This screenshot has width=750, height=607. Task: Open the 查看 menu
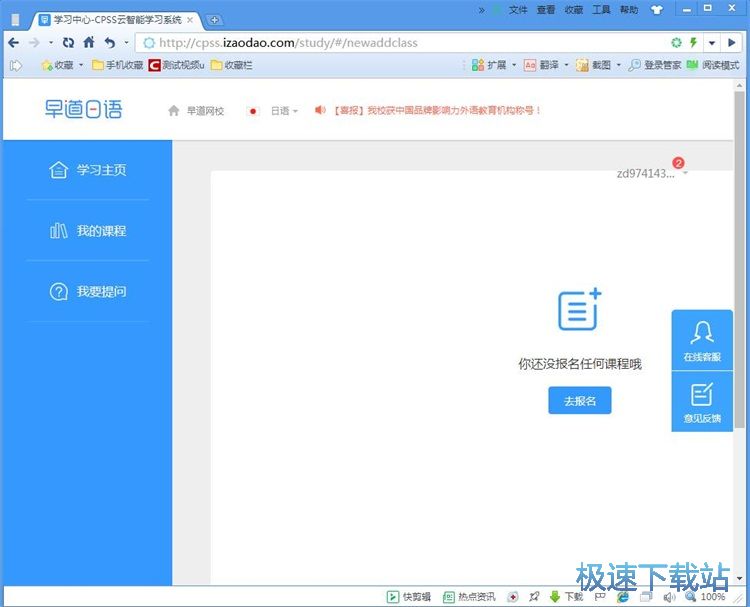[x=546, y=10]
